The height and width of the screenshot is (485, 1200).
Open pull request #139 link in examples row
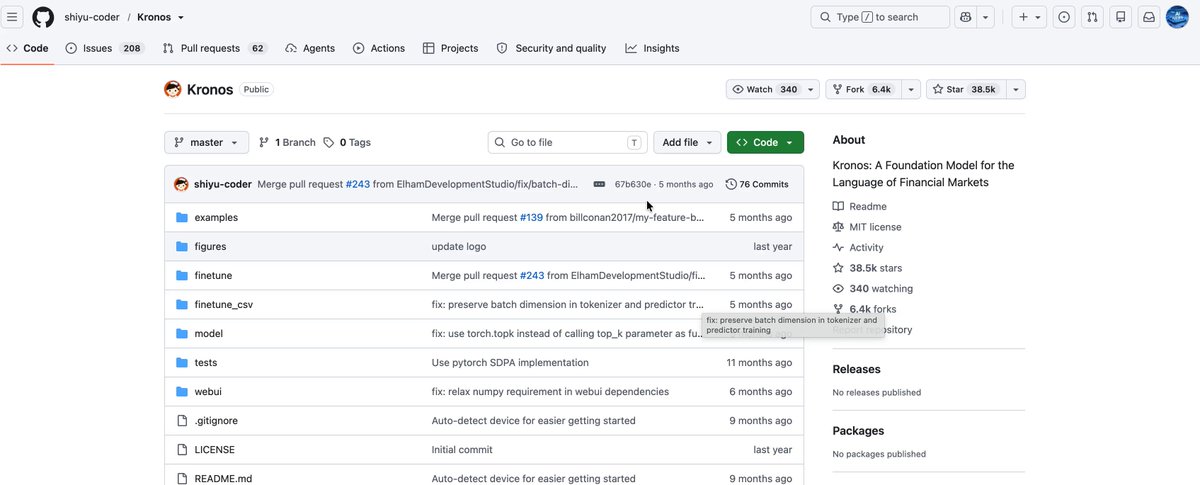pyautogui.click(x=530, y=217)
